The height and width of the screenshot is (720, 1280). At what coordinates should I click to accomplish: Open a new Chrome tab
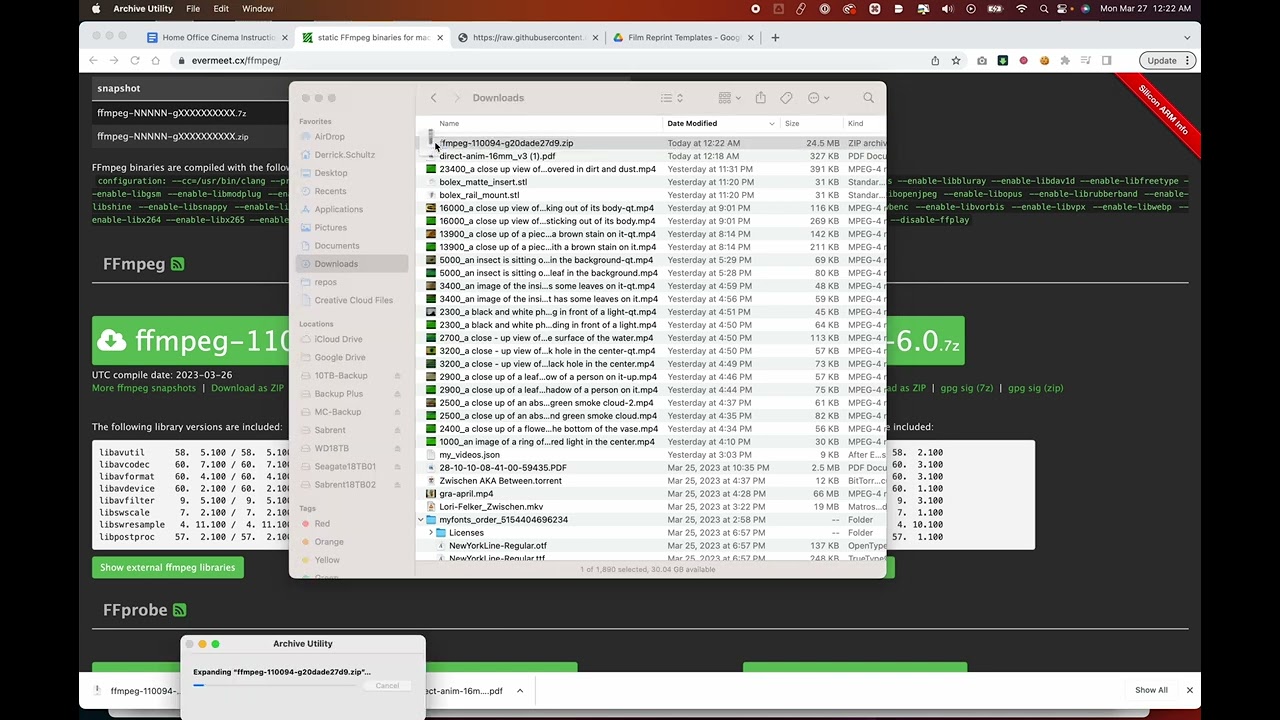coord(775,38)
